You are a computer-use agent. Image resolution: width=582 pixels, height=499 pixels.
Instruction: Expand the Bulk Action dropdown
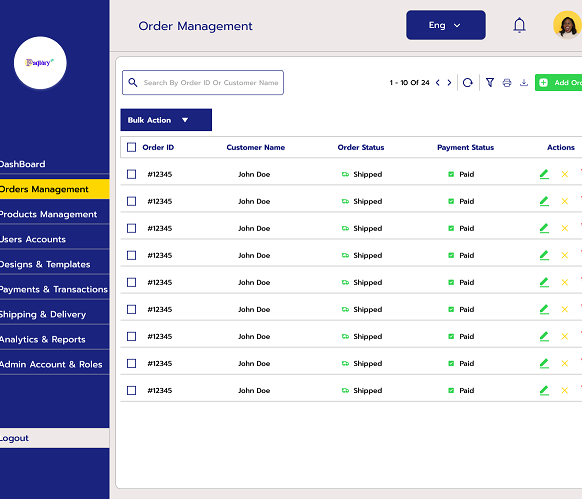coord(166,120)
